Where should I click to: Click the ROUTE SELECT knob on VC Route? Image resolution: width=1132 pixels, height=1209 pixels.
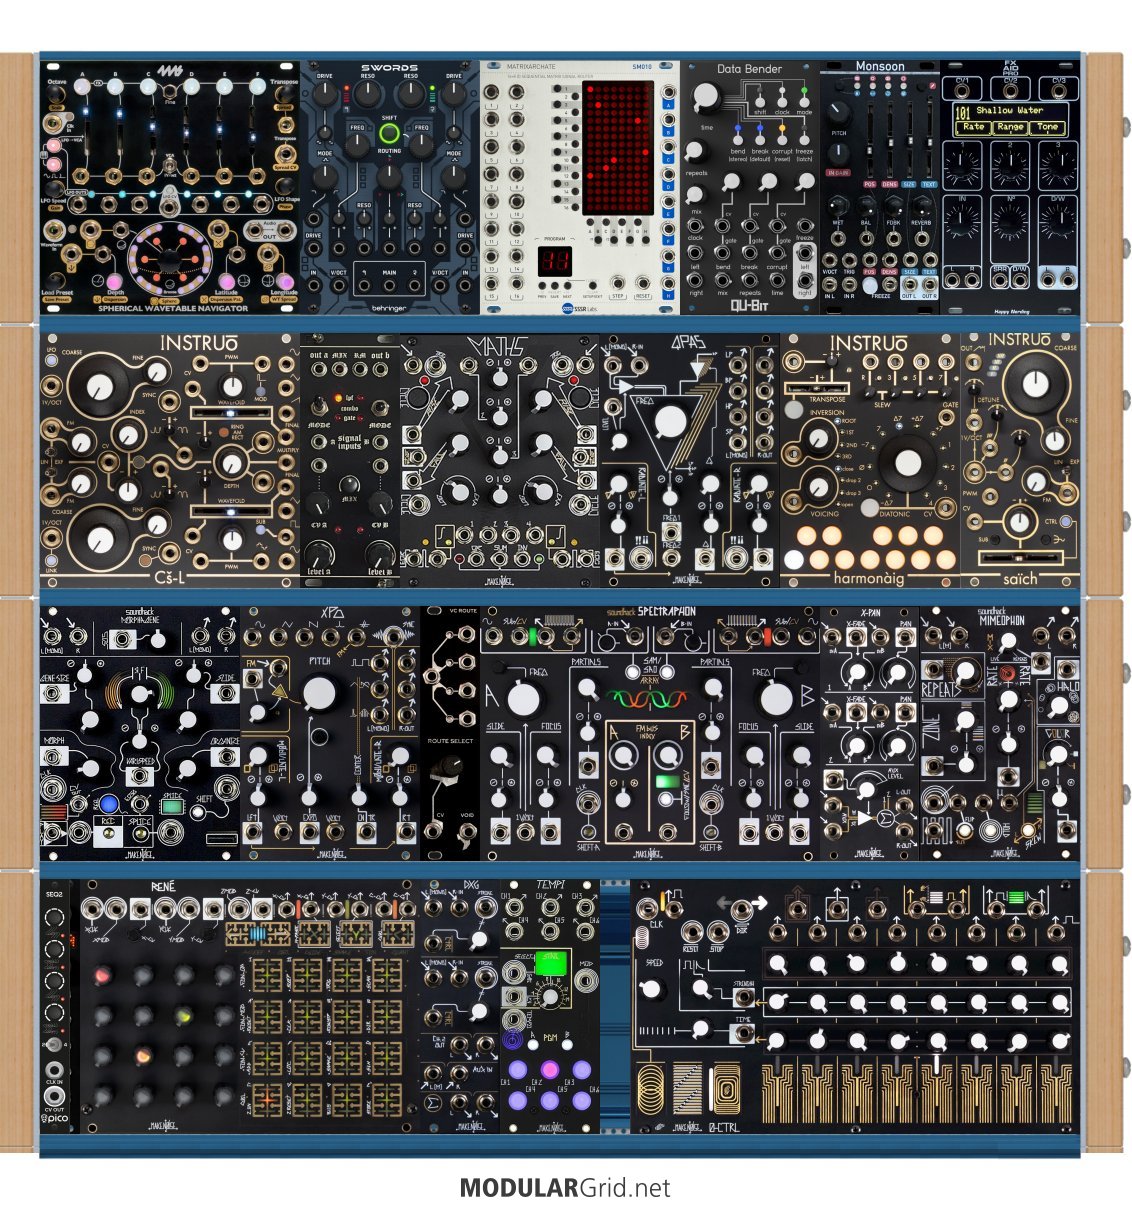click(x=449, y=768)
